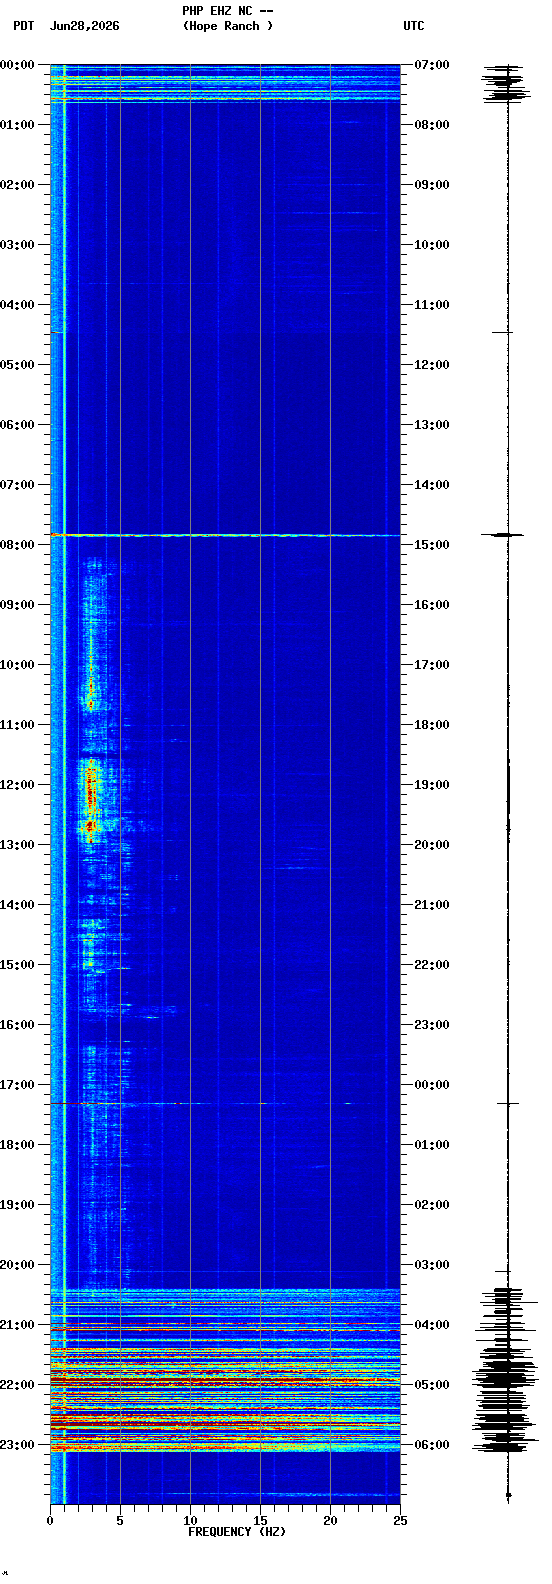552x1584 pixels.
Task: Click the 12:00 PDT time label
Action: point(17,784)
